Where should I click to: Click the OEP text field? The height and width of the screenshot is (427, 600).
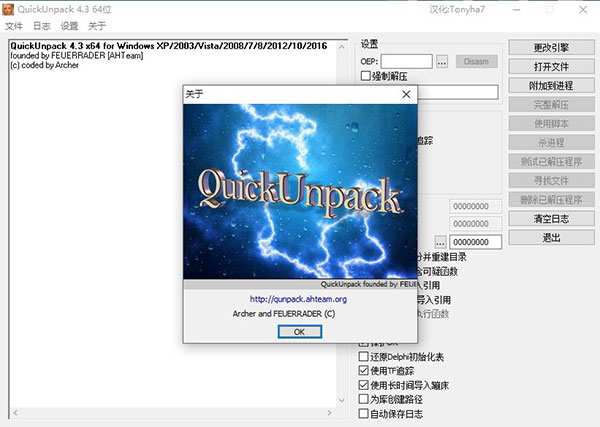[x=406, y=62]
